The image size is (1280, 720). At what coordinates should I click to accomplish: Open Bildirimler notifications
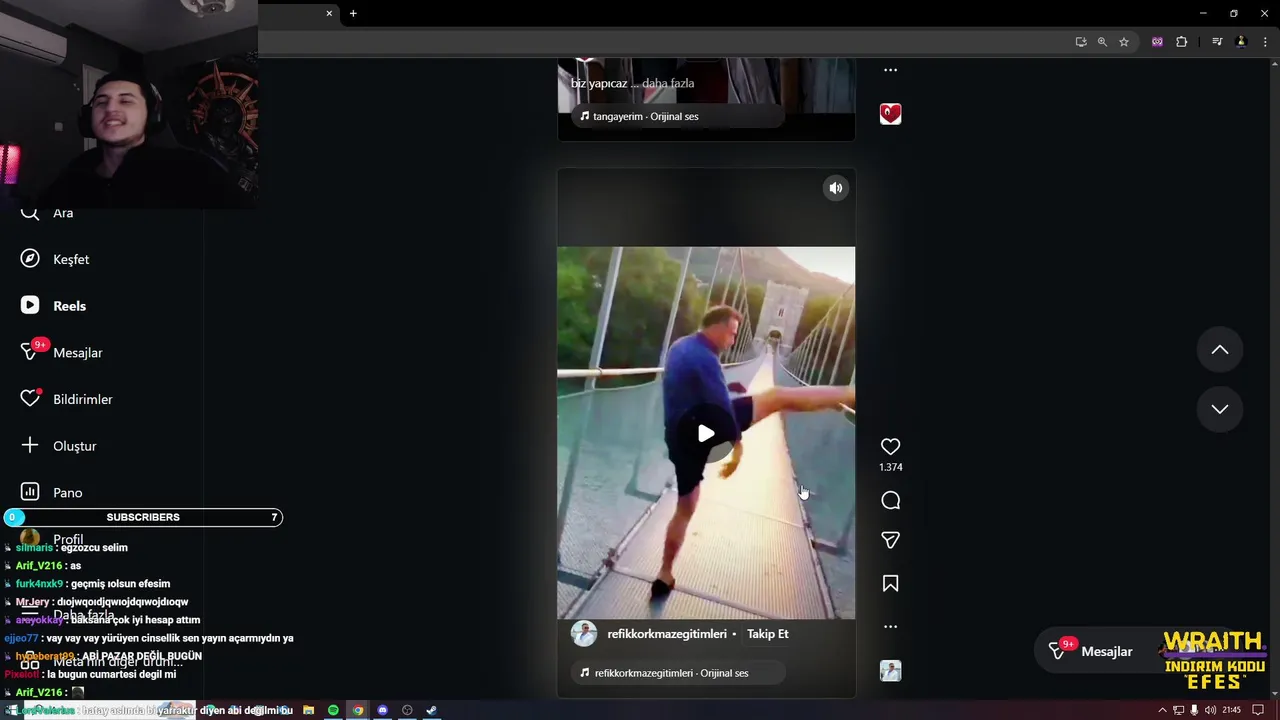pyautogui.click(x=66, y=399)
